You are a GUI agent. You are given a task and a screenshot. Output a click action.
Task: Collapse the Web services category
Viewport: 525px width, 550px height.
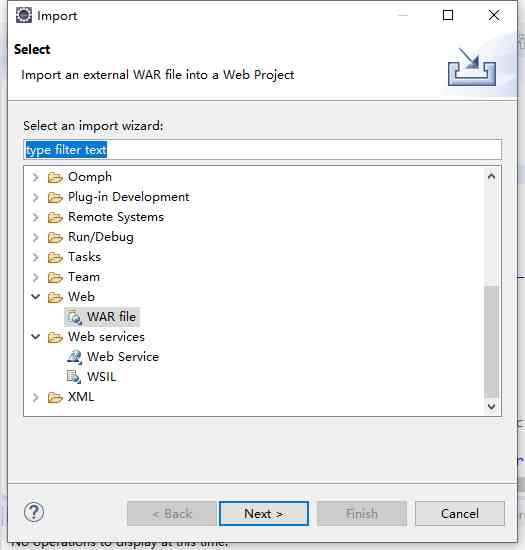coord(35,337)
